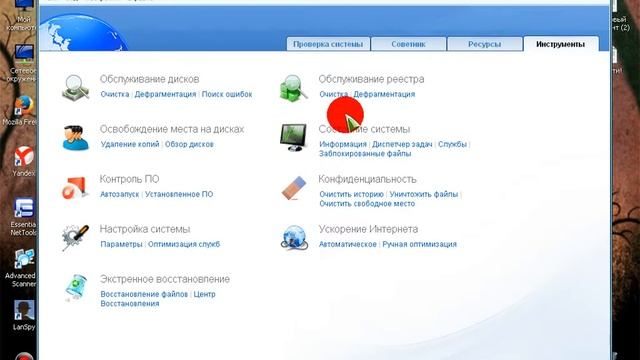Open the Автозапуск link
This screenshot has width=640, height=360.
click(120, 194)
